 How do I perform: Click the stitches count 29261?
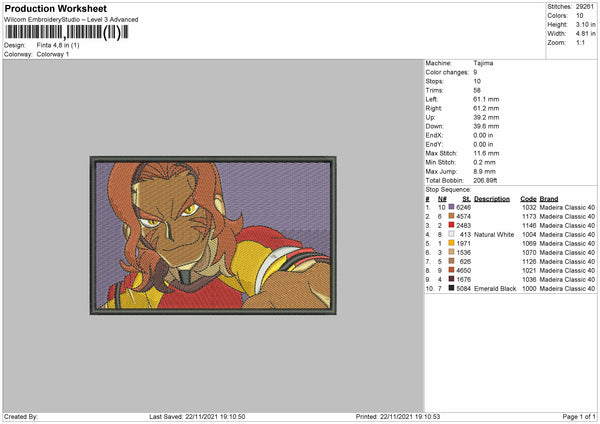(x=585, y=7)
